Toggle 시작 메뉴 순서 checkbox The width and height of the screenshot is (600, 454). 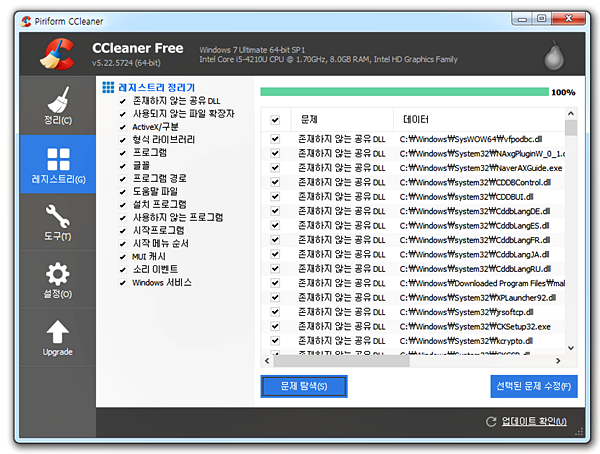[x=122, y=244]
